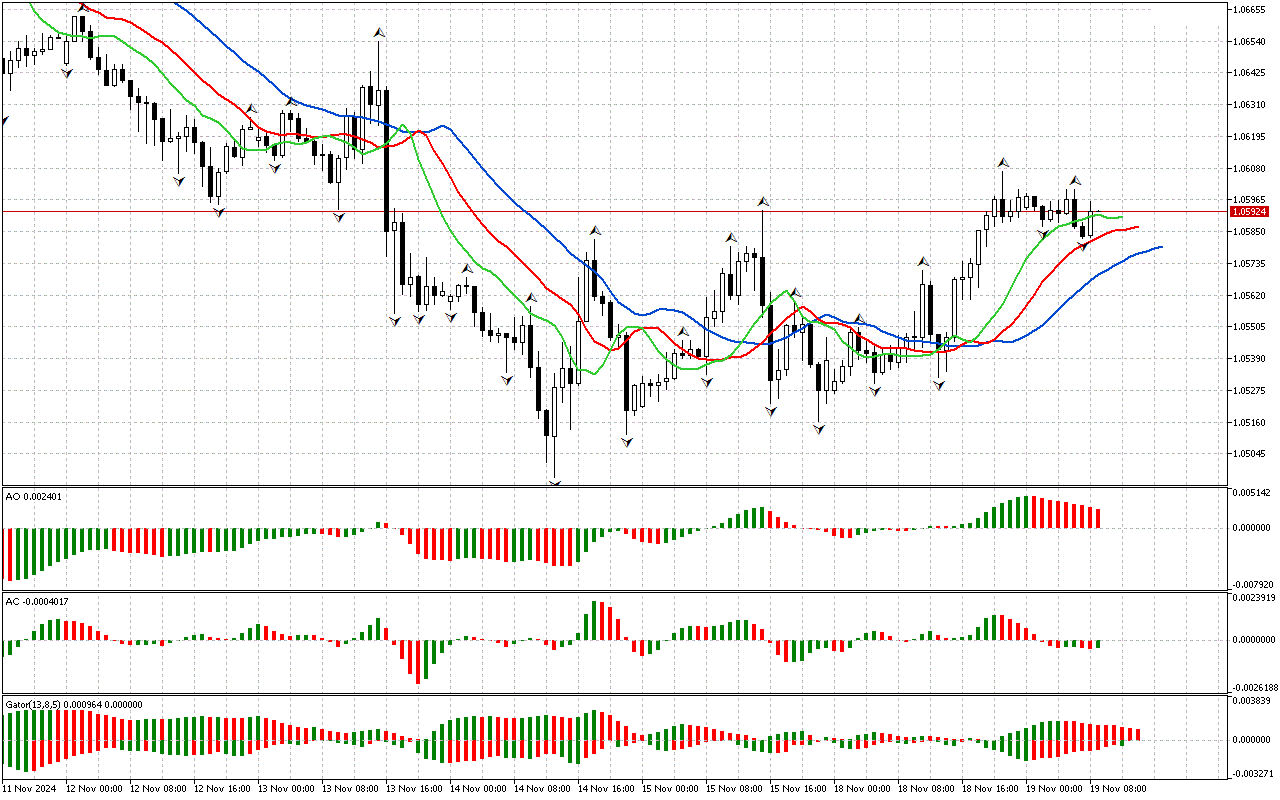This screenshot has height=800, width=1280.
Task: Click Gator scale value 0.003839
Action: 1253,702
